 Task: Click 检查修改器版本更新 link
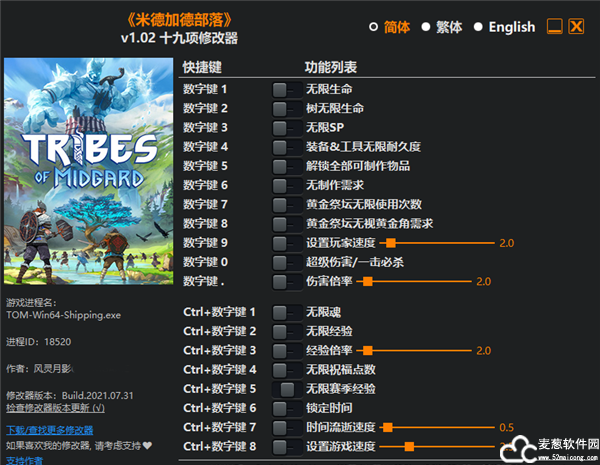[55, 408]
